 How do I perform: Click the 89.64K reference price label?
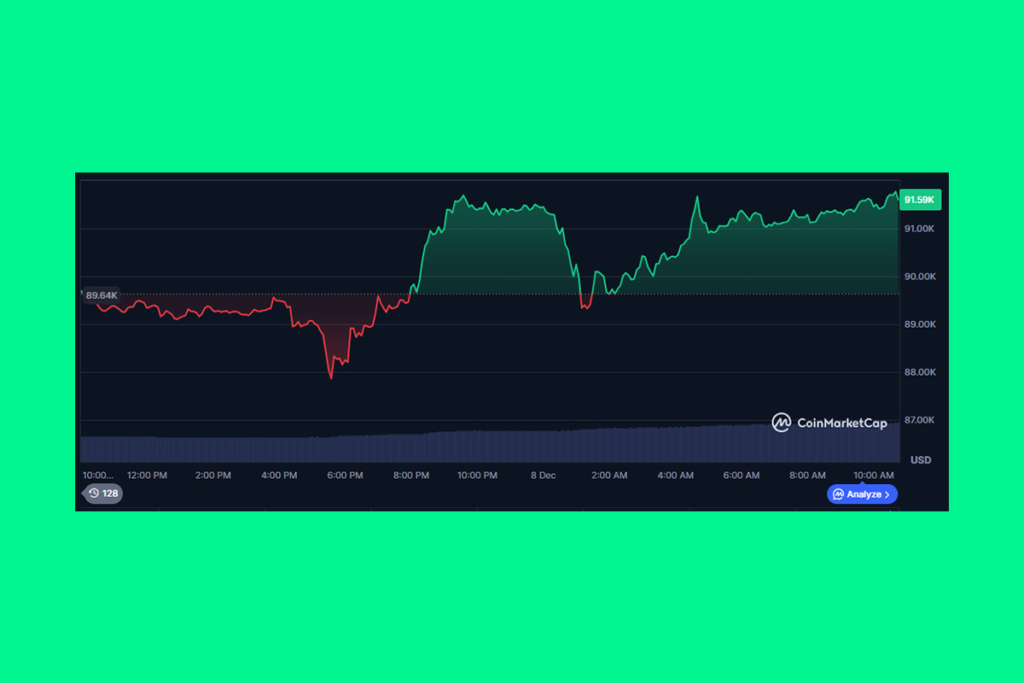tap(100, 296)
